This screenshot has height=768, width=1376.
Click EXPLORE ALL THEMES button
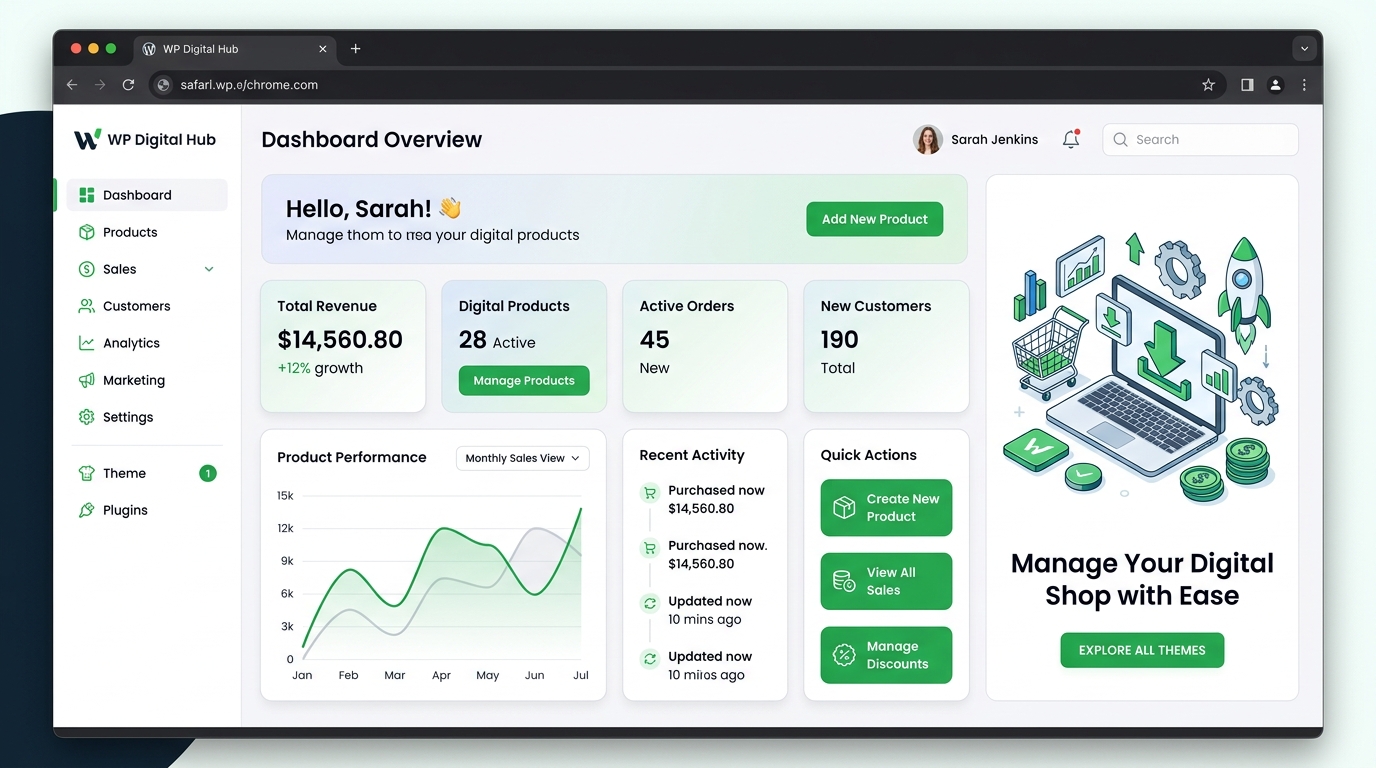(x=1142, y=650)
